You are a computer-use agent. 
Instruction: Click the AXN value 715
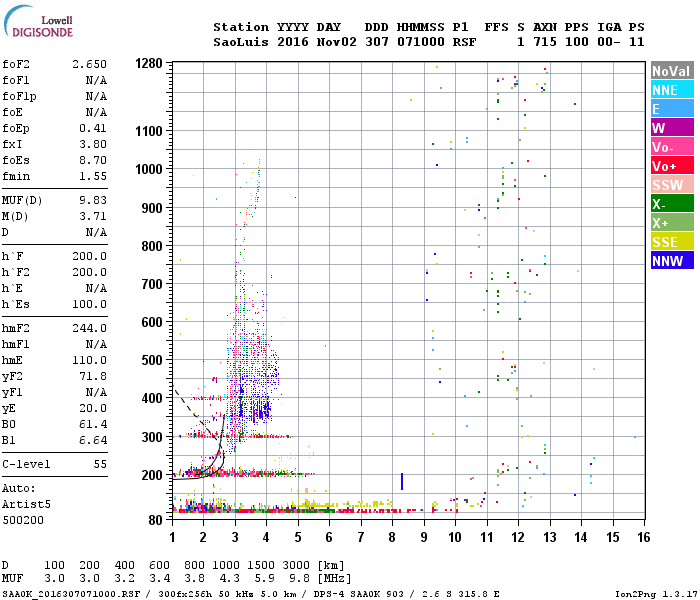(545, 42)
